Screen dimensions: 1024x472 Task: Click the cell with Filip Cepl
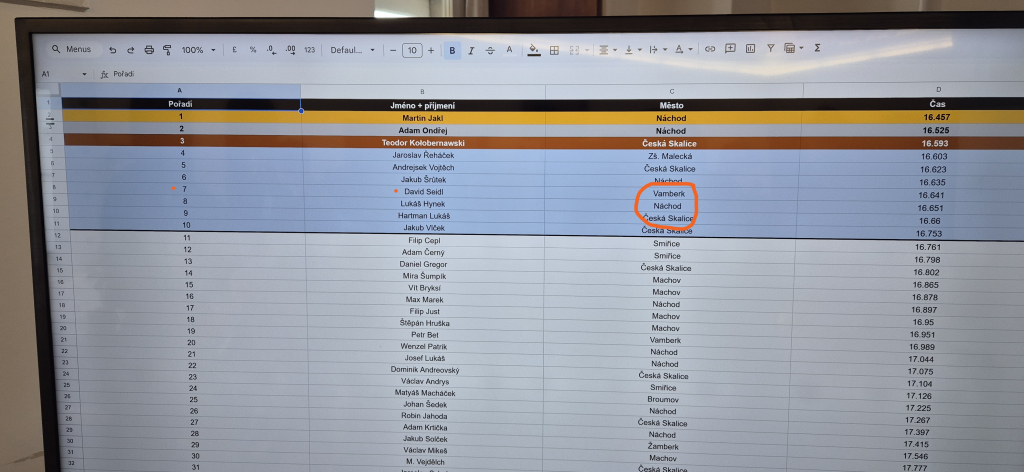pos(424,240)
